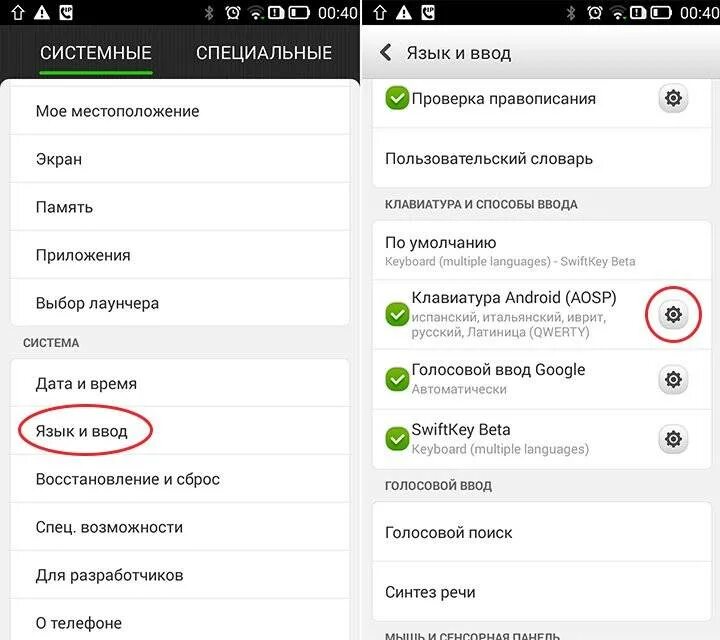Screen dimensions: 720x640
Task: Tap the alarm clock icon in right status bar
Action: click(595, 12)
